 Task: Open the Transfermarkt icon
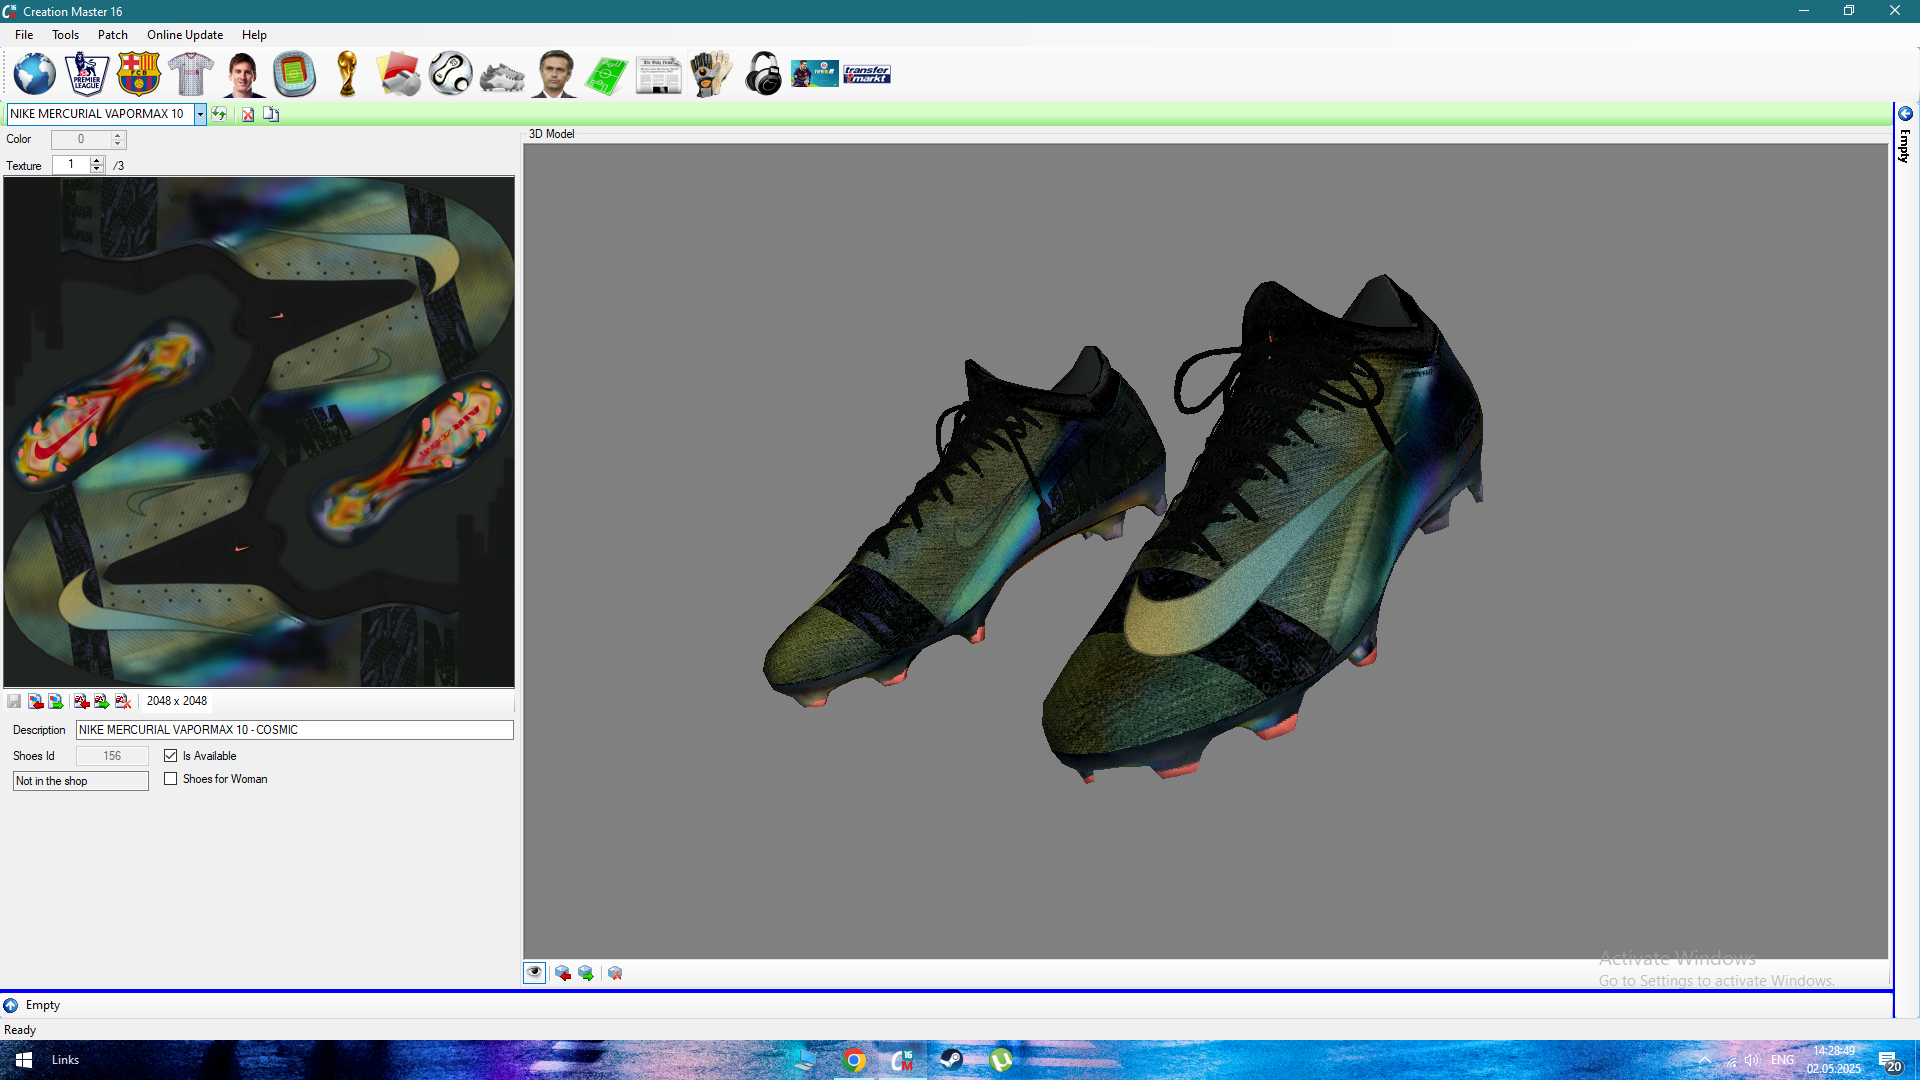pyautogui.click(x=867, y=75)
